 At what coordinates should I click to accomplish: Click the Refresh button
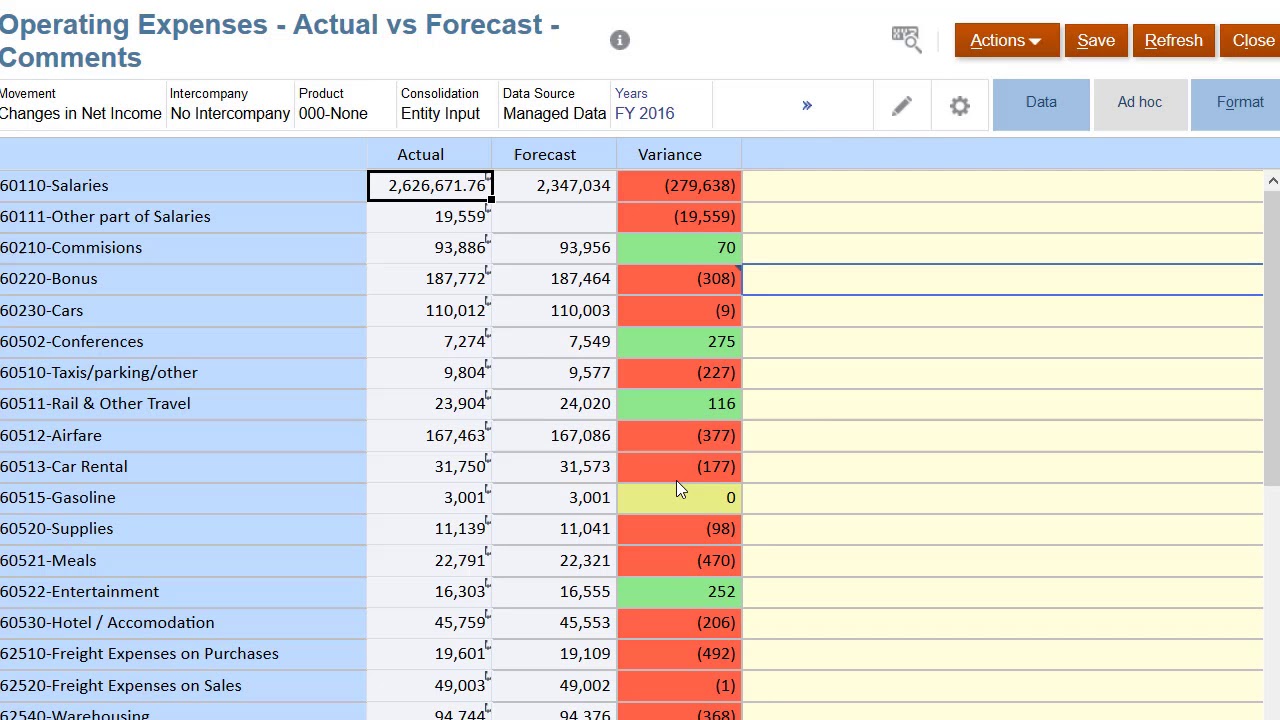pyautogui.click(x=1173, y=40)
